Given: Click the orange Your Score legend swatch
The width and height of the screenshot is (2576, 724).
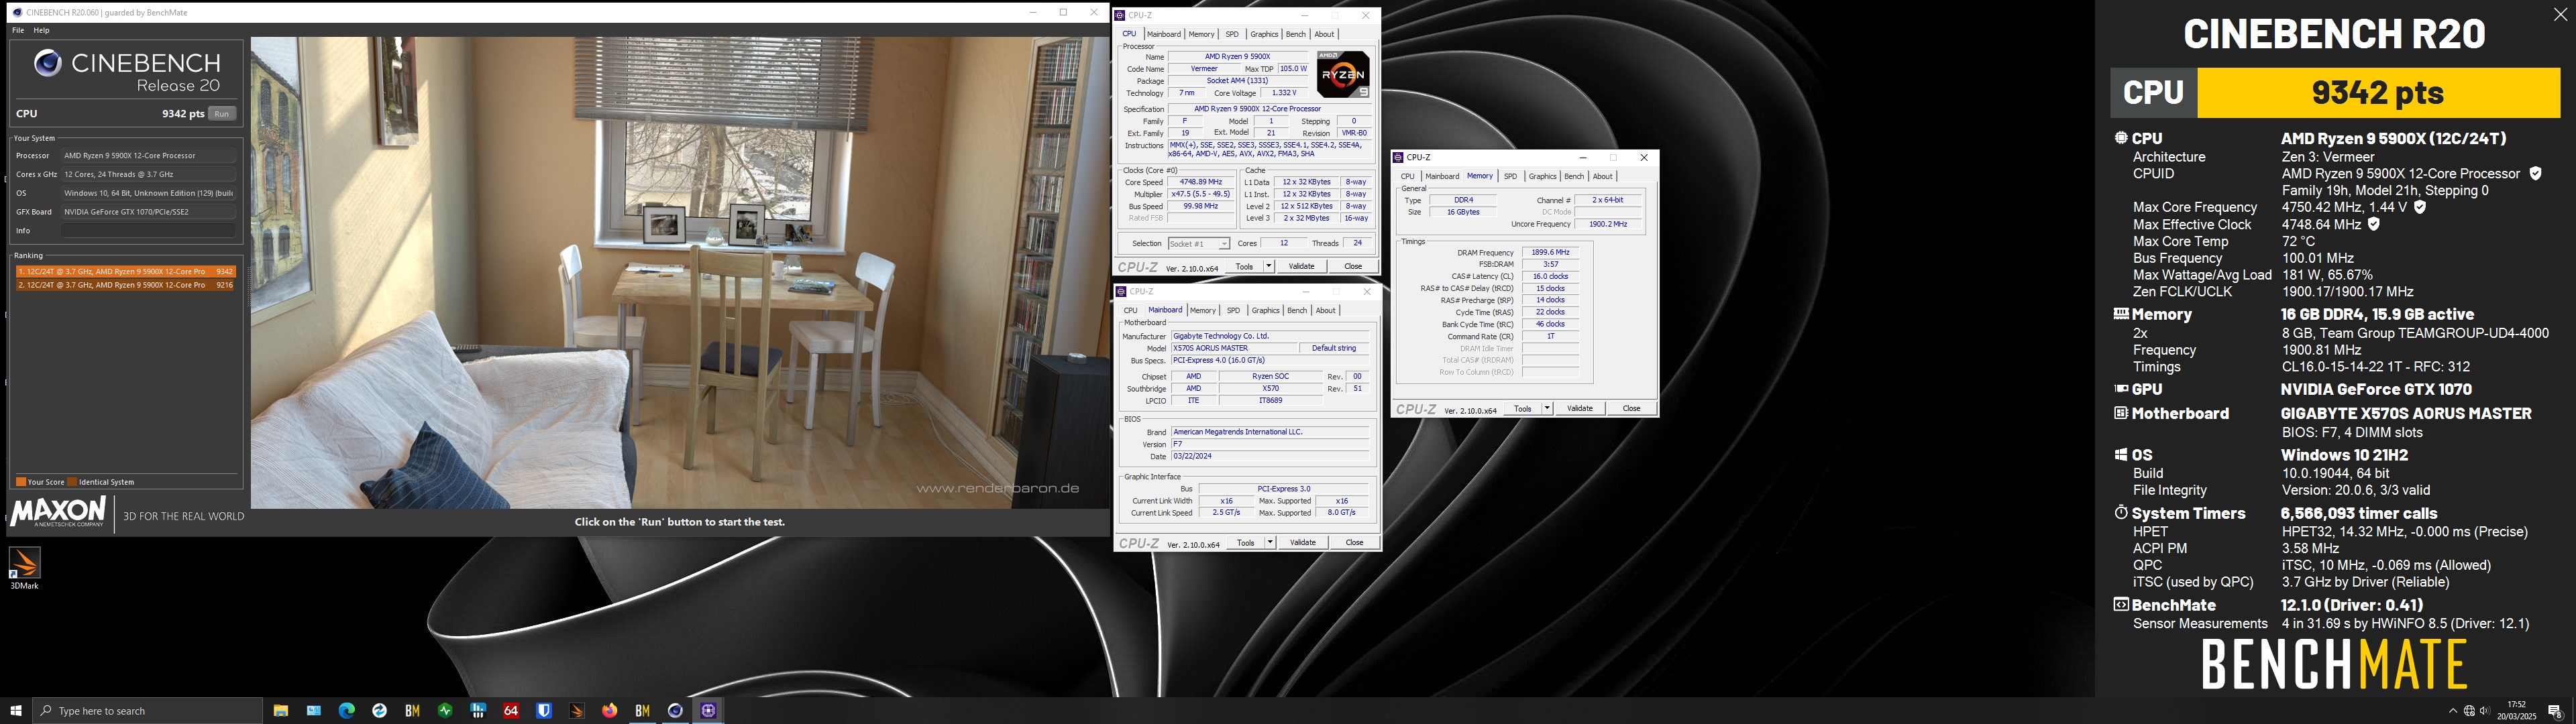Looking at the screenshot, I should coord(21,482).
